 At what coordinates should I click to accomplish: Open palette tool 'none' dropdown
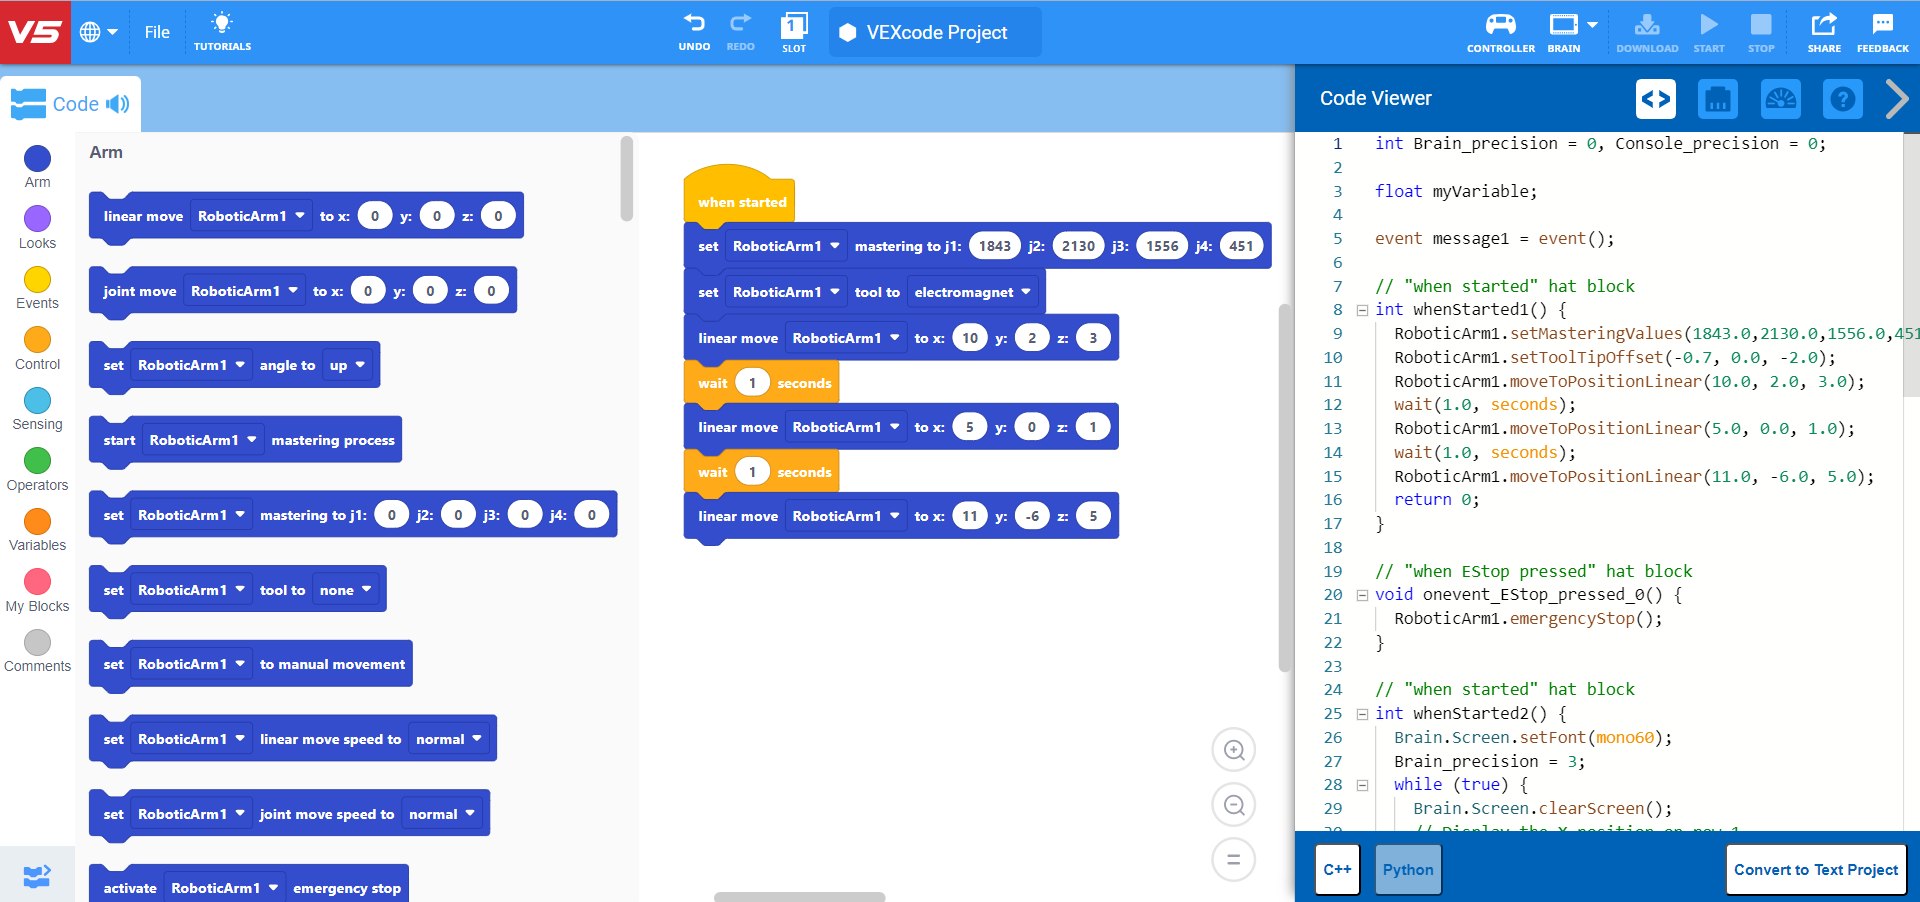(345, 590)
